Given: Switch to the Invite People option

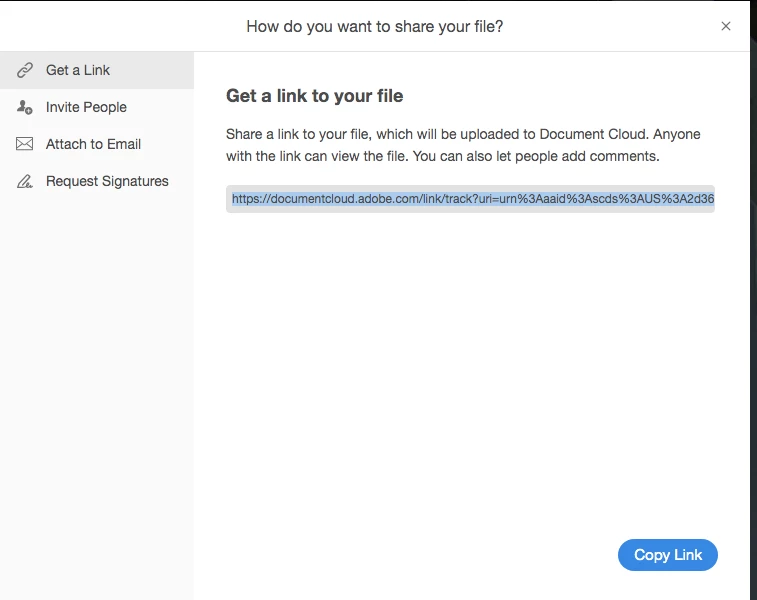Looking at the screenshot, I should click(97, 107).
